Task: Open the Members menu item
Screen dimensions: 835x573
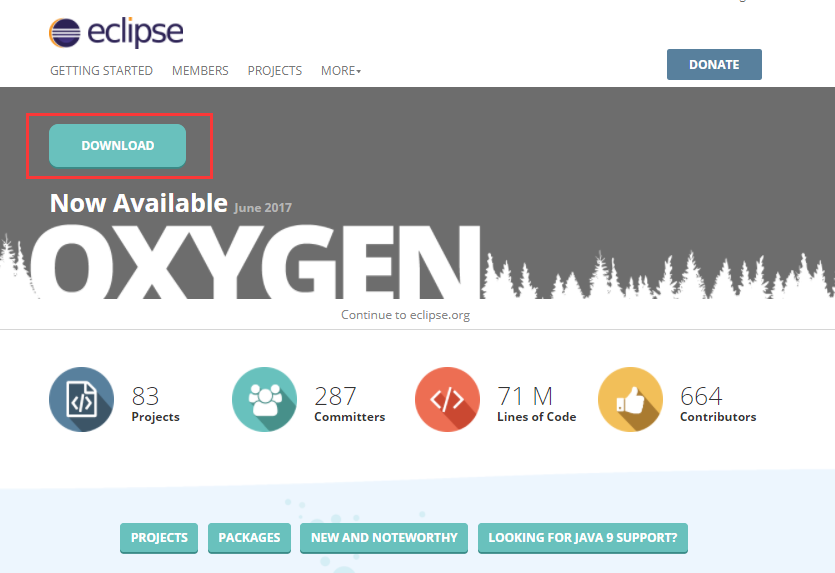Action: 200,71
